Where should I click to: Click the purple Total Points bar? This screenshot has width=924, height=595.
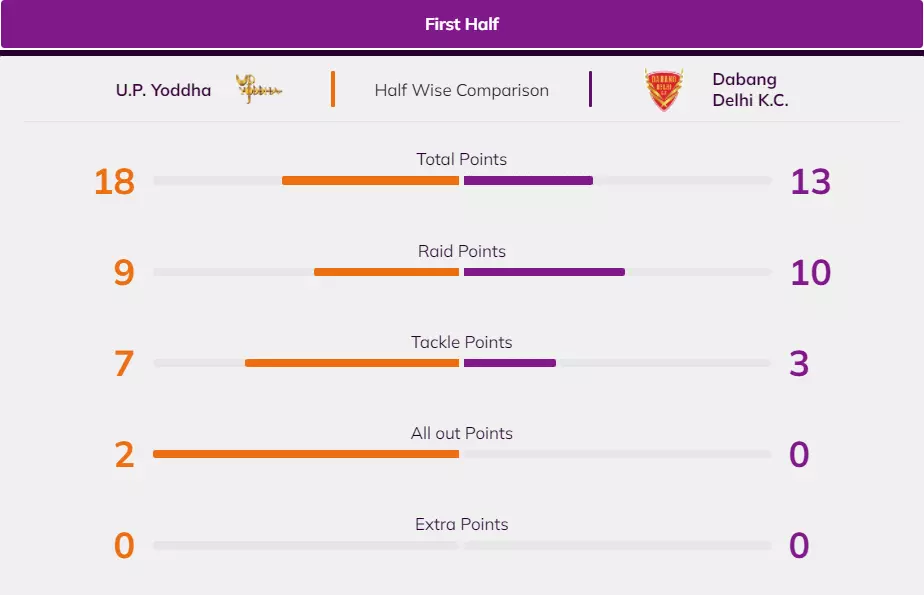tap(528, 181)
